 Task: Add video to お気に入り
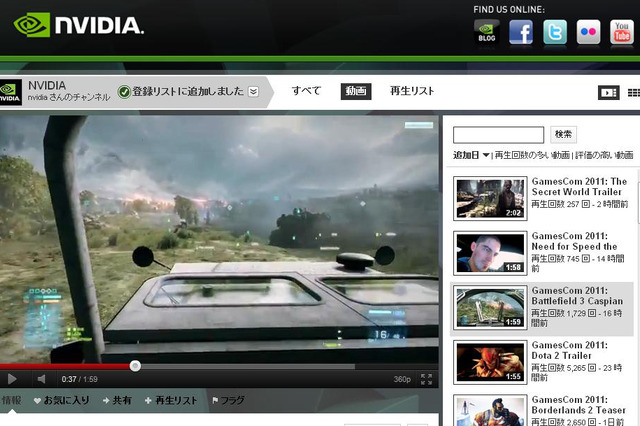pyautogui.click(x=62, y=400)
